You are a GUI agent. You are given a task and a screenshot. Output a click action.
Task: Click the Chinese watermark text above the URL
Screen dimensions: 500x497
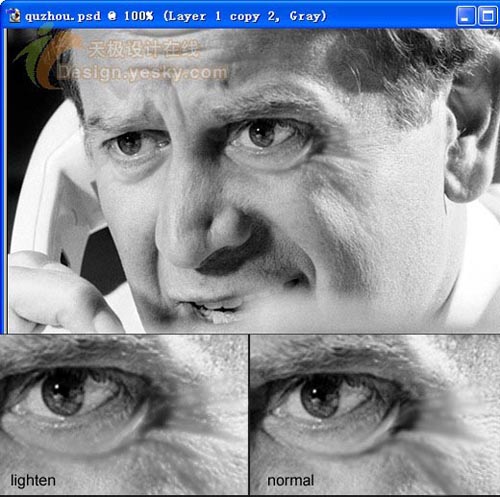pos(144,50)
